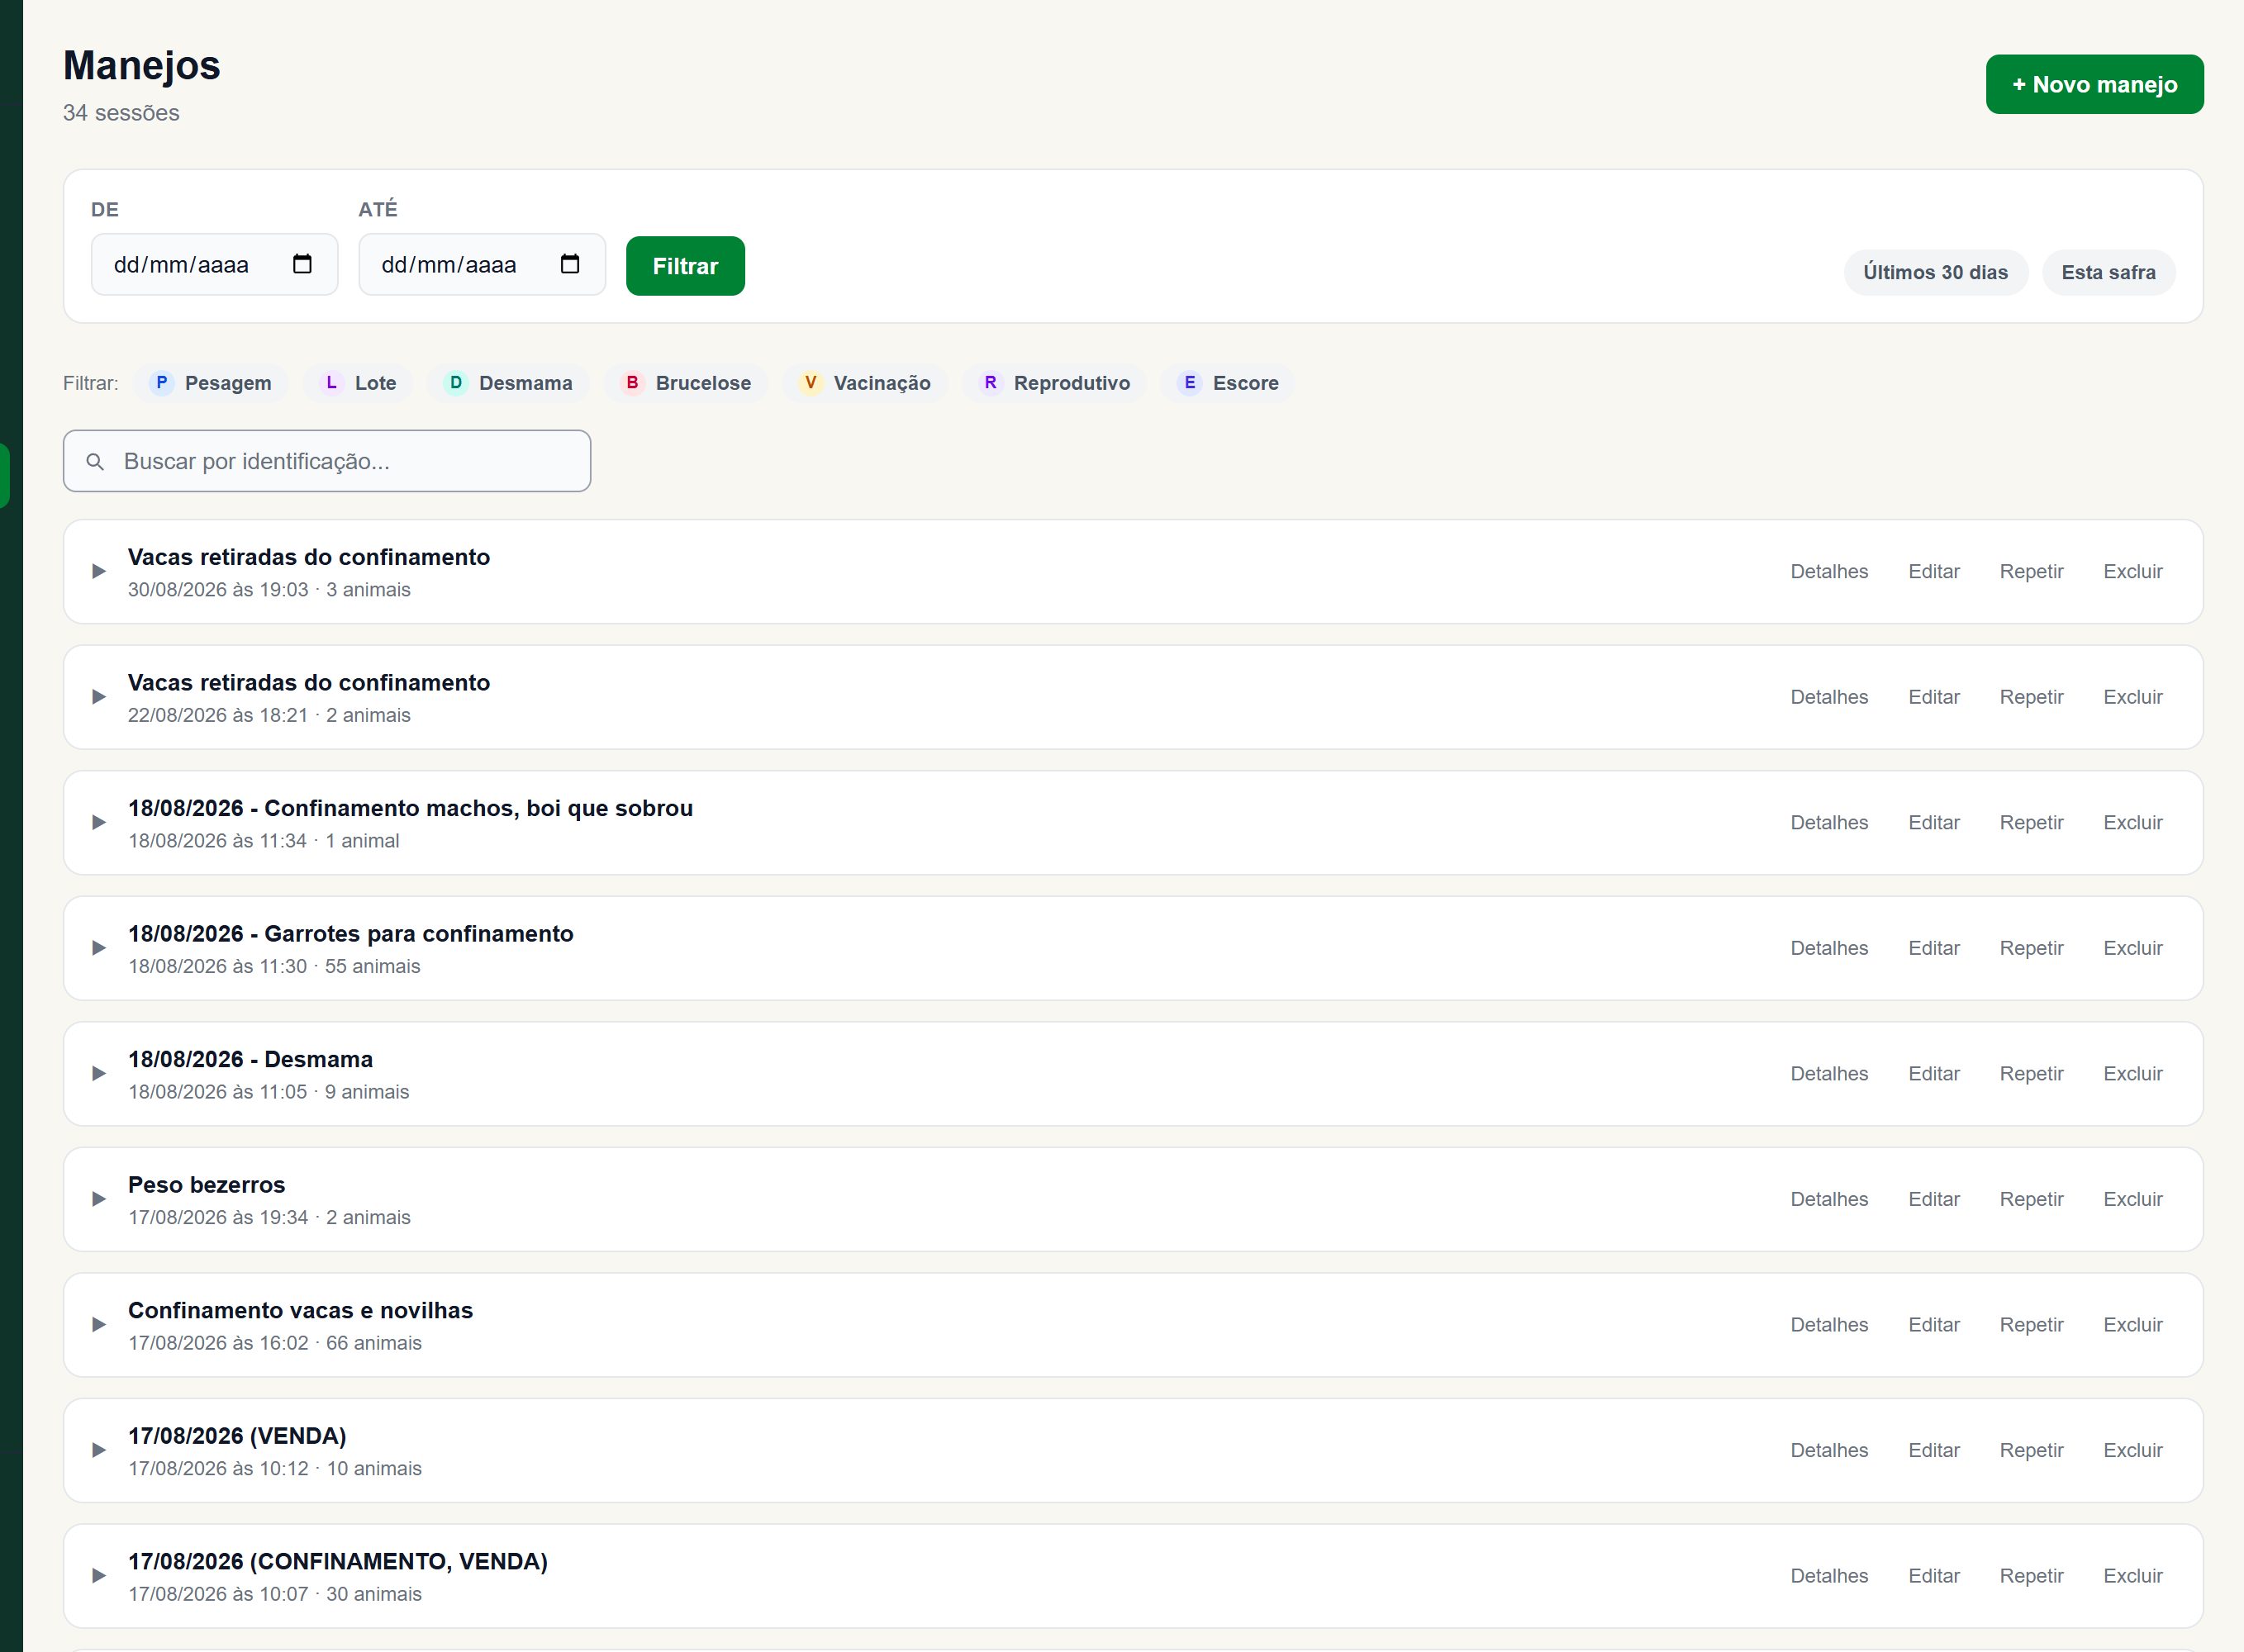Open Detalhes for 18/08/2026 - Desmama
2244x1652 pixels.
tap(1829, 1073)
